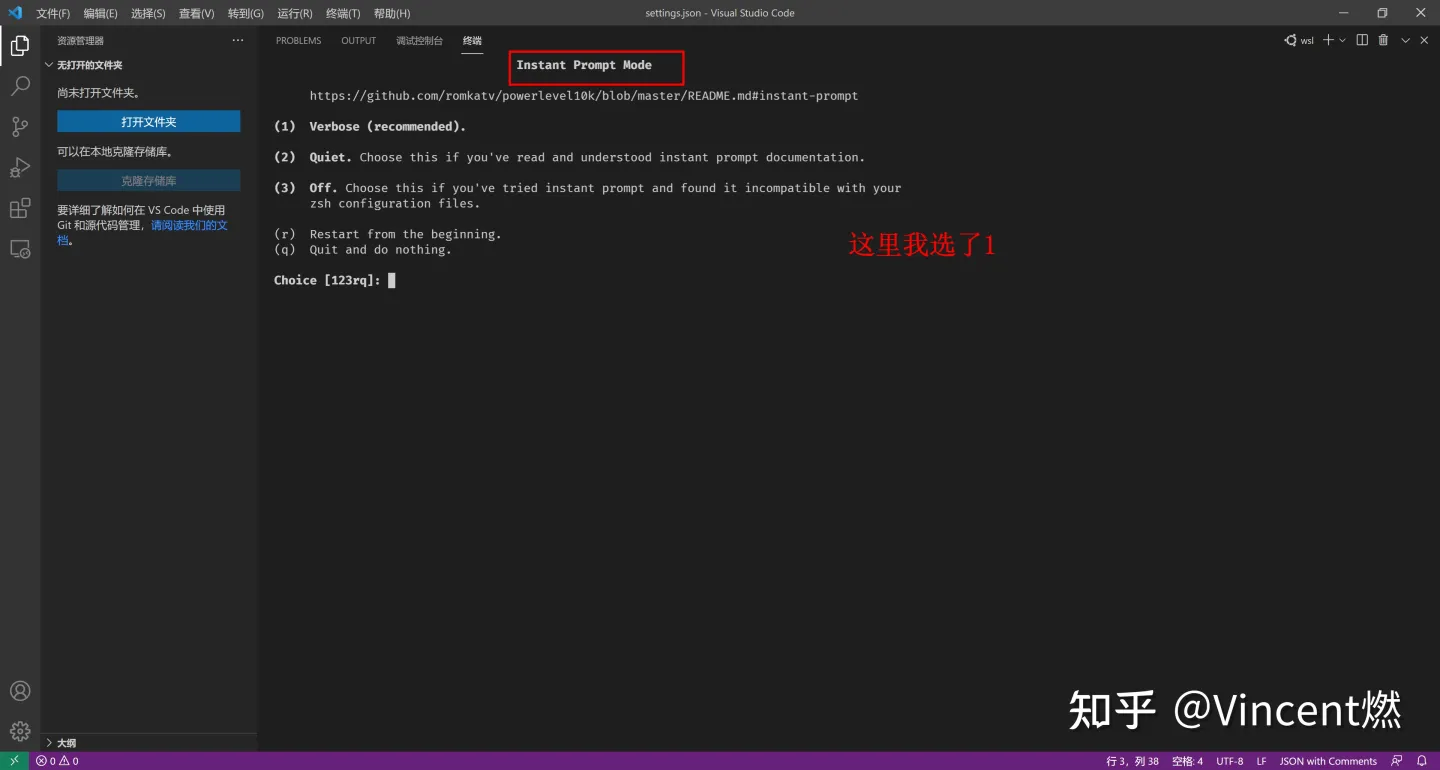1440x770 pixels.
Task: Click the 打开文件夹 button
Action: 149,121
